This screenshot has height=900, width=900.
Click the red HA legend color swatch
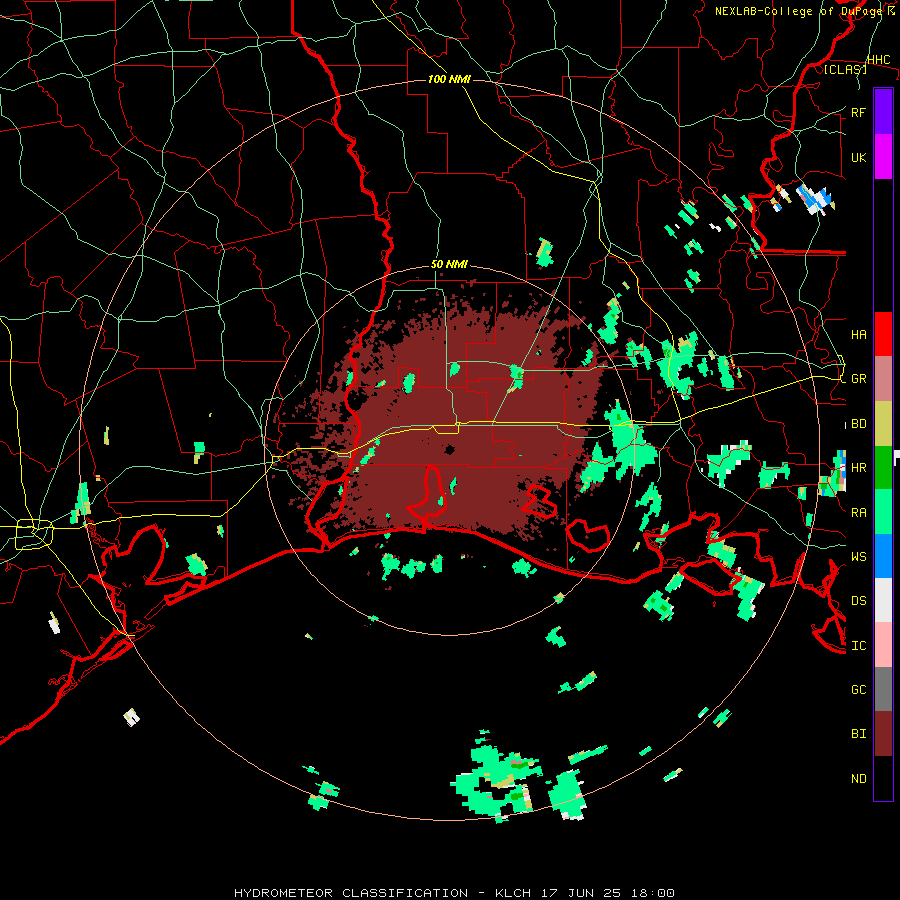[x=883, y=334]
